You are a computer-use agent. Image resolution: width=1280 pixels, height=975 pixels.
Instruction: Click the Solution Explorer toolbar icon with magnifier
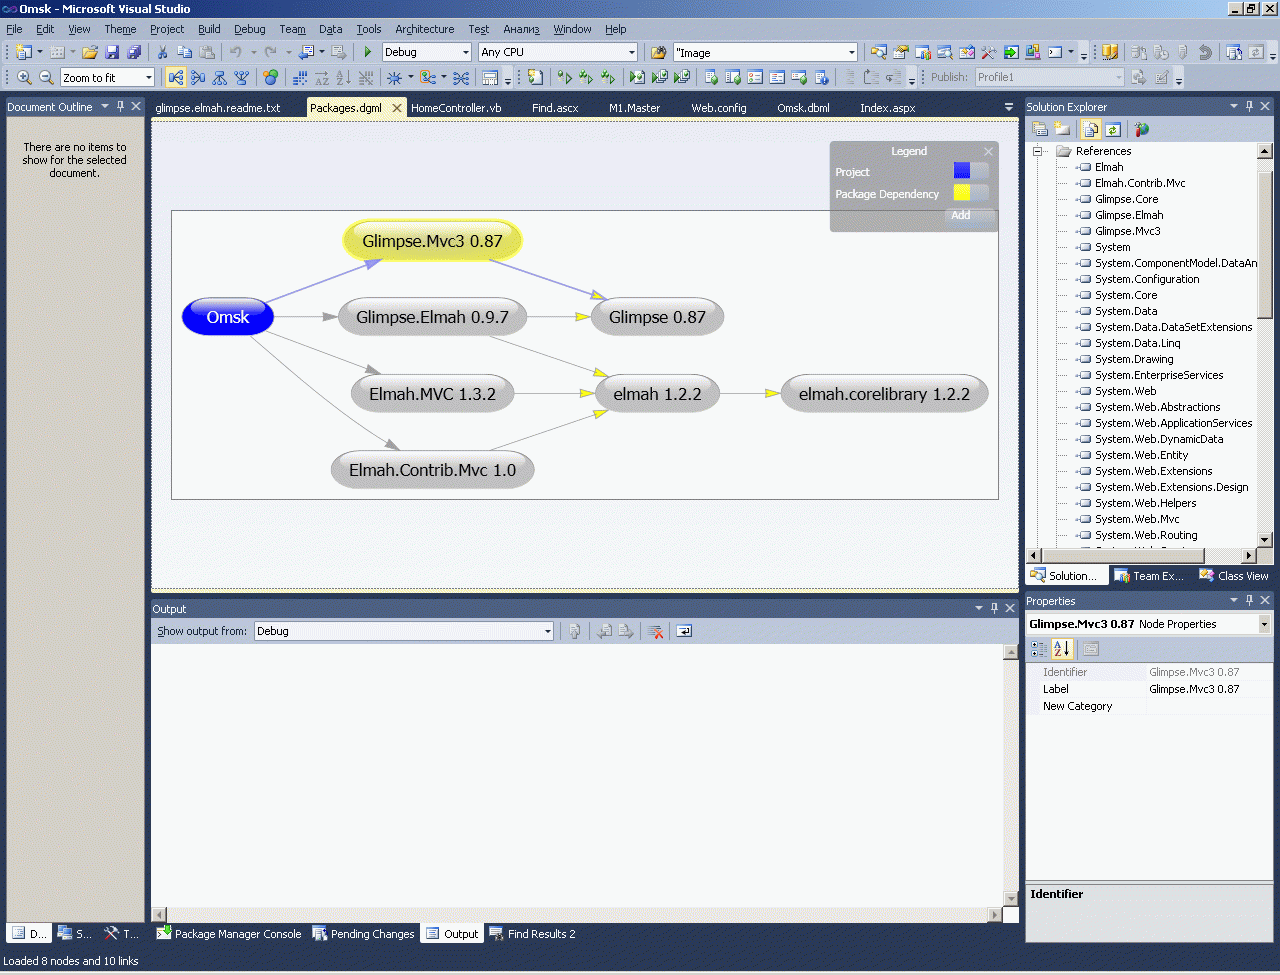point(879,52)
